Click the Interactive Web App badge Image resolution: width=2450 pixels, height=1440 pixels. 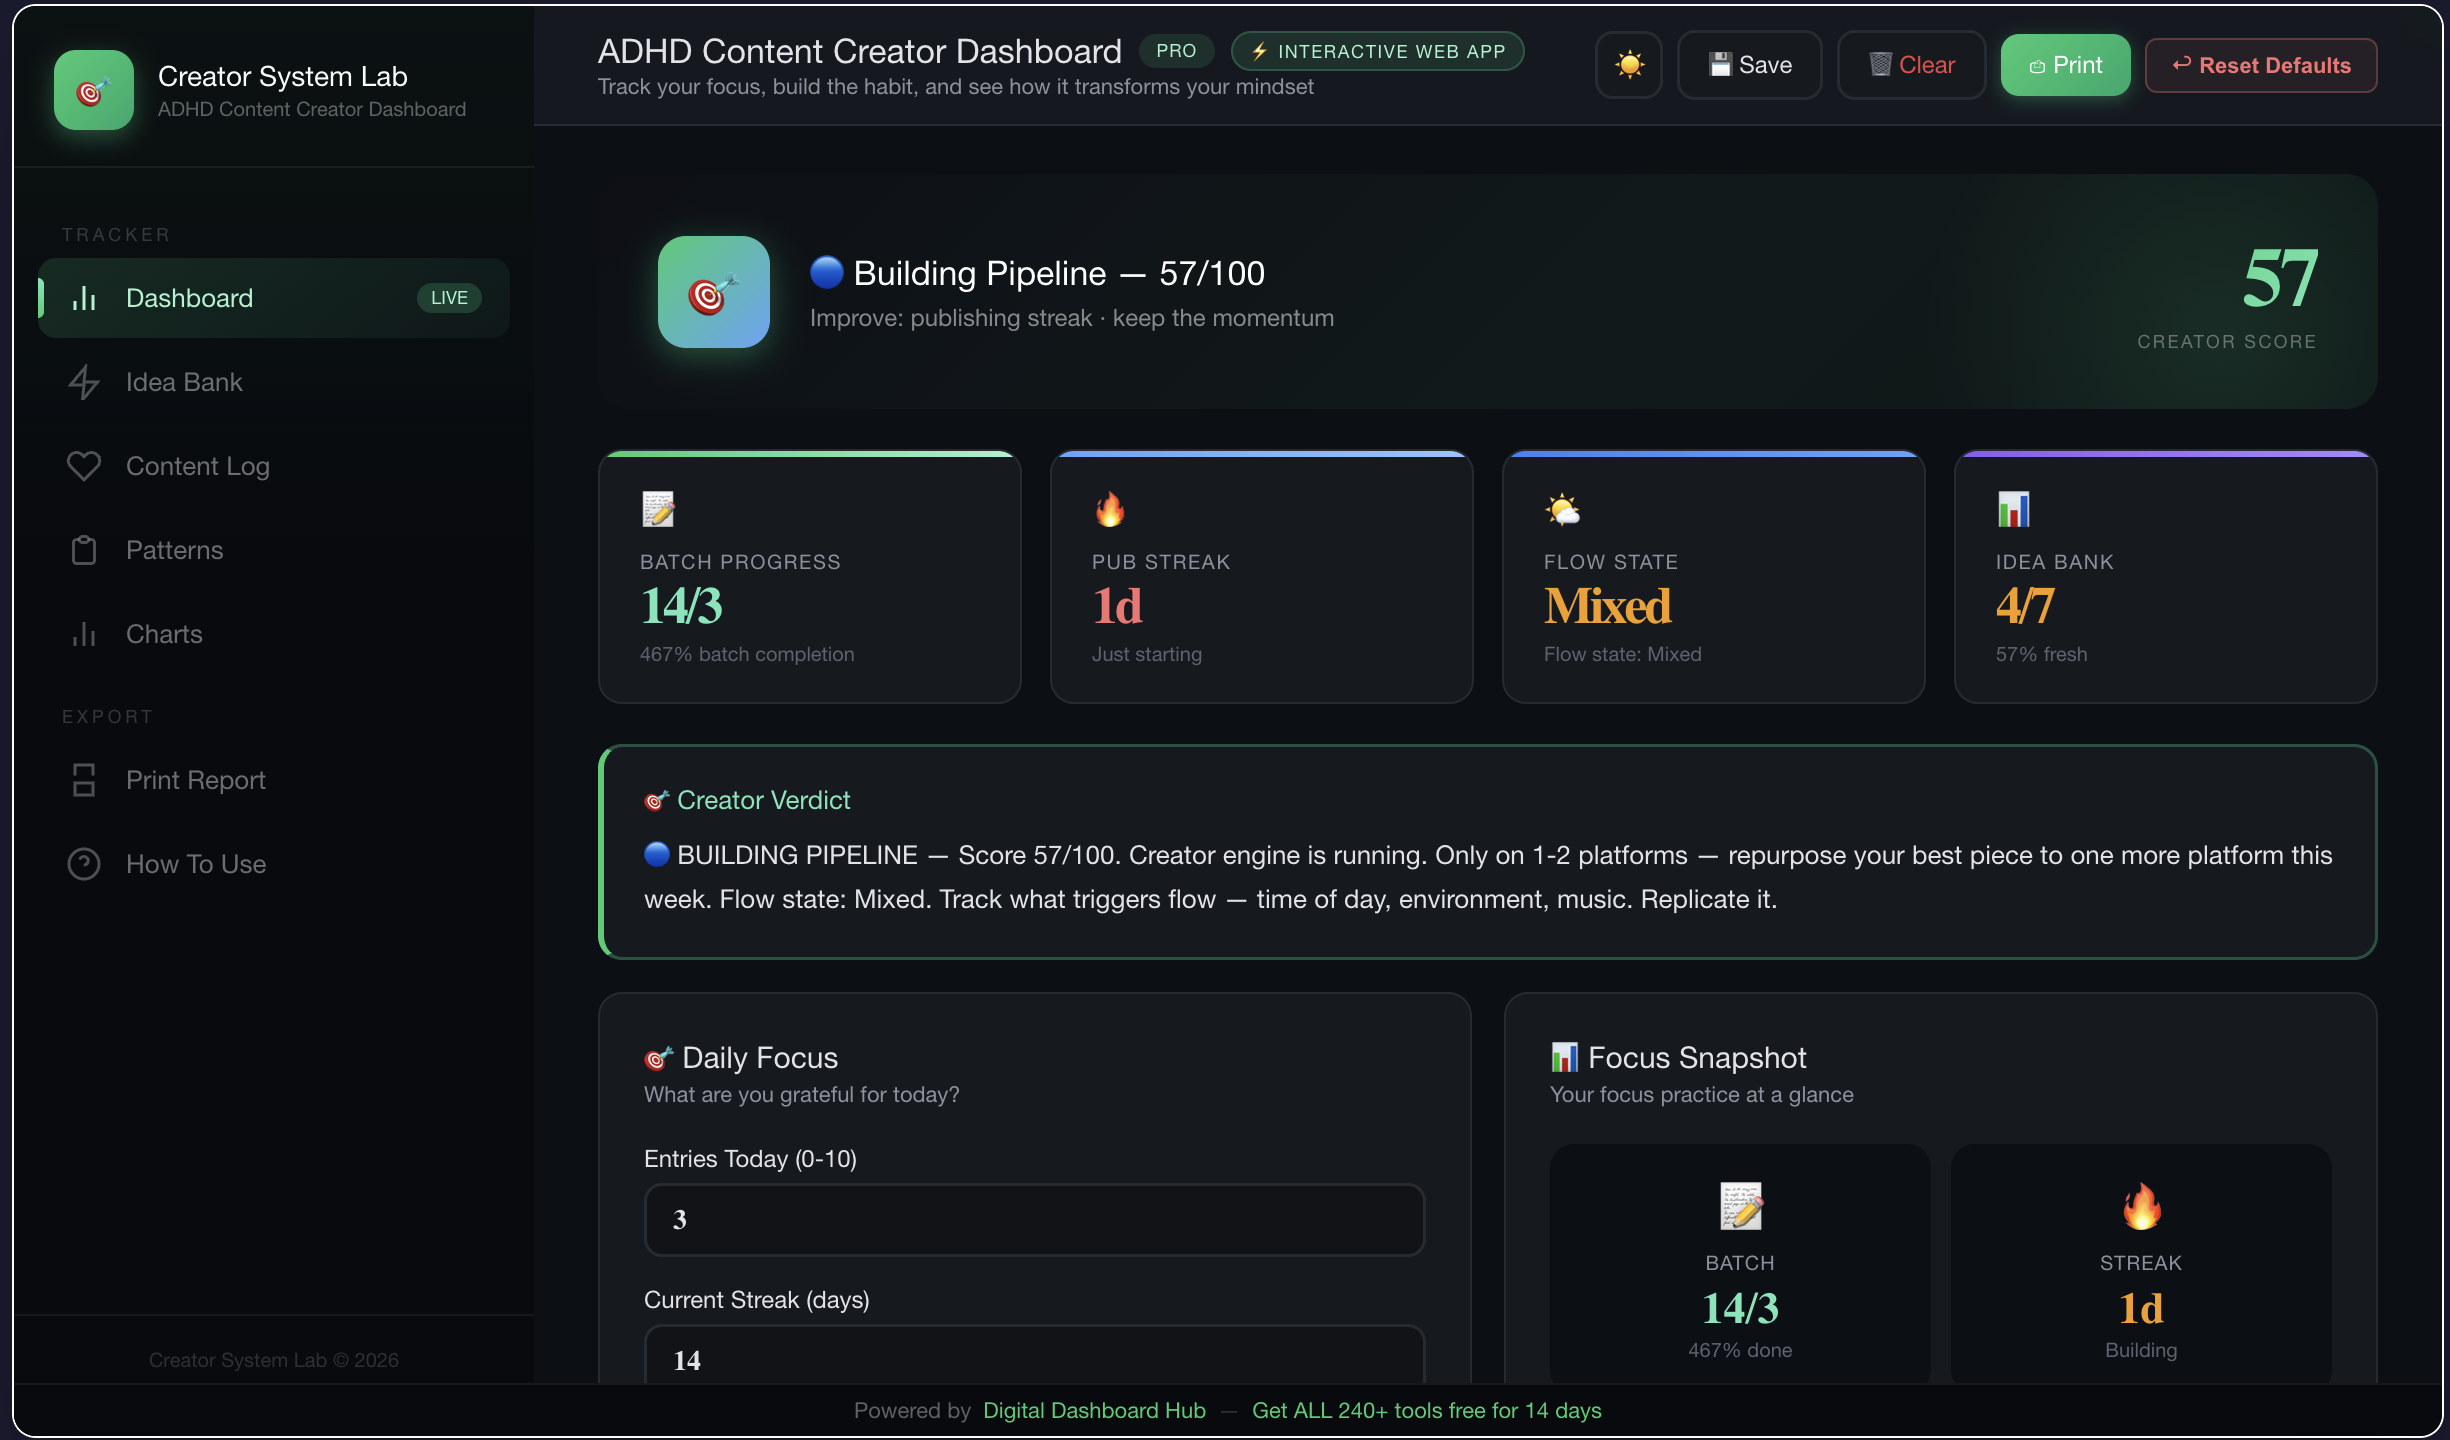click(1378, 51)
